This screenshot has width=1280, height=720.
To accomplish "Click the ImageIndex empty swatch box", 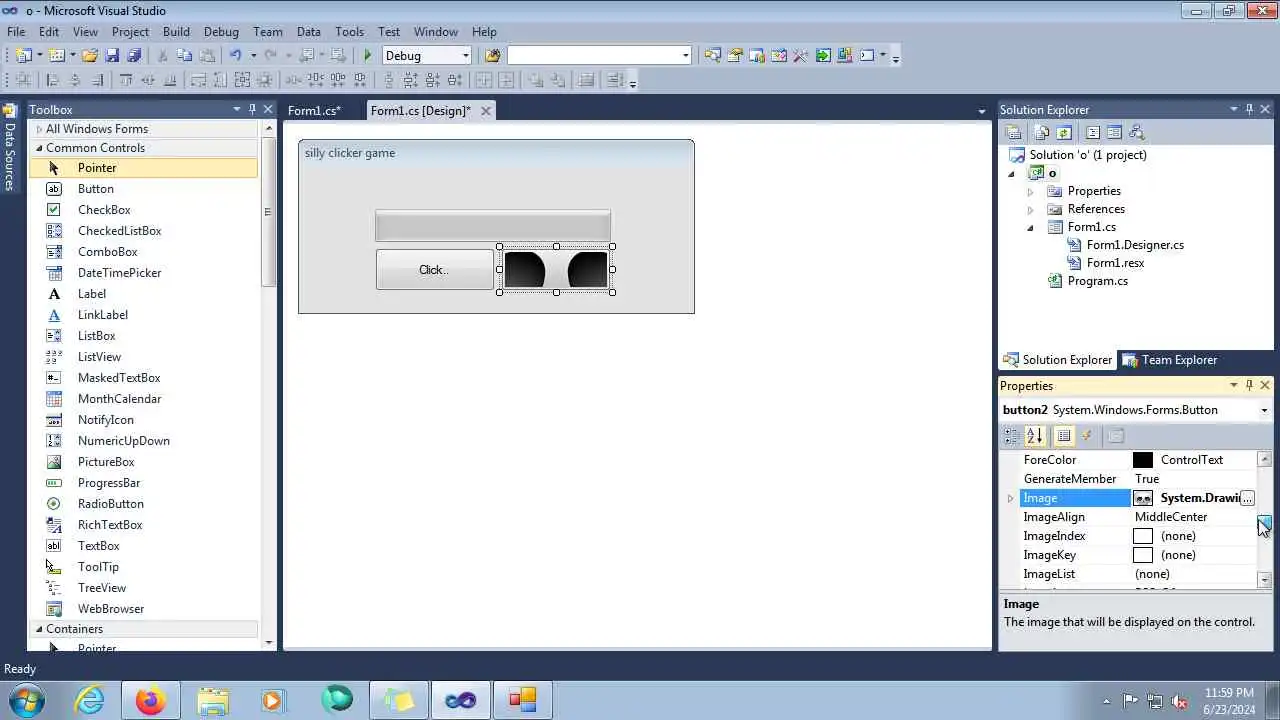I will [1143, 536].
